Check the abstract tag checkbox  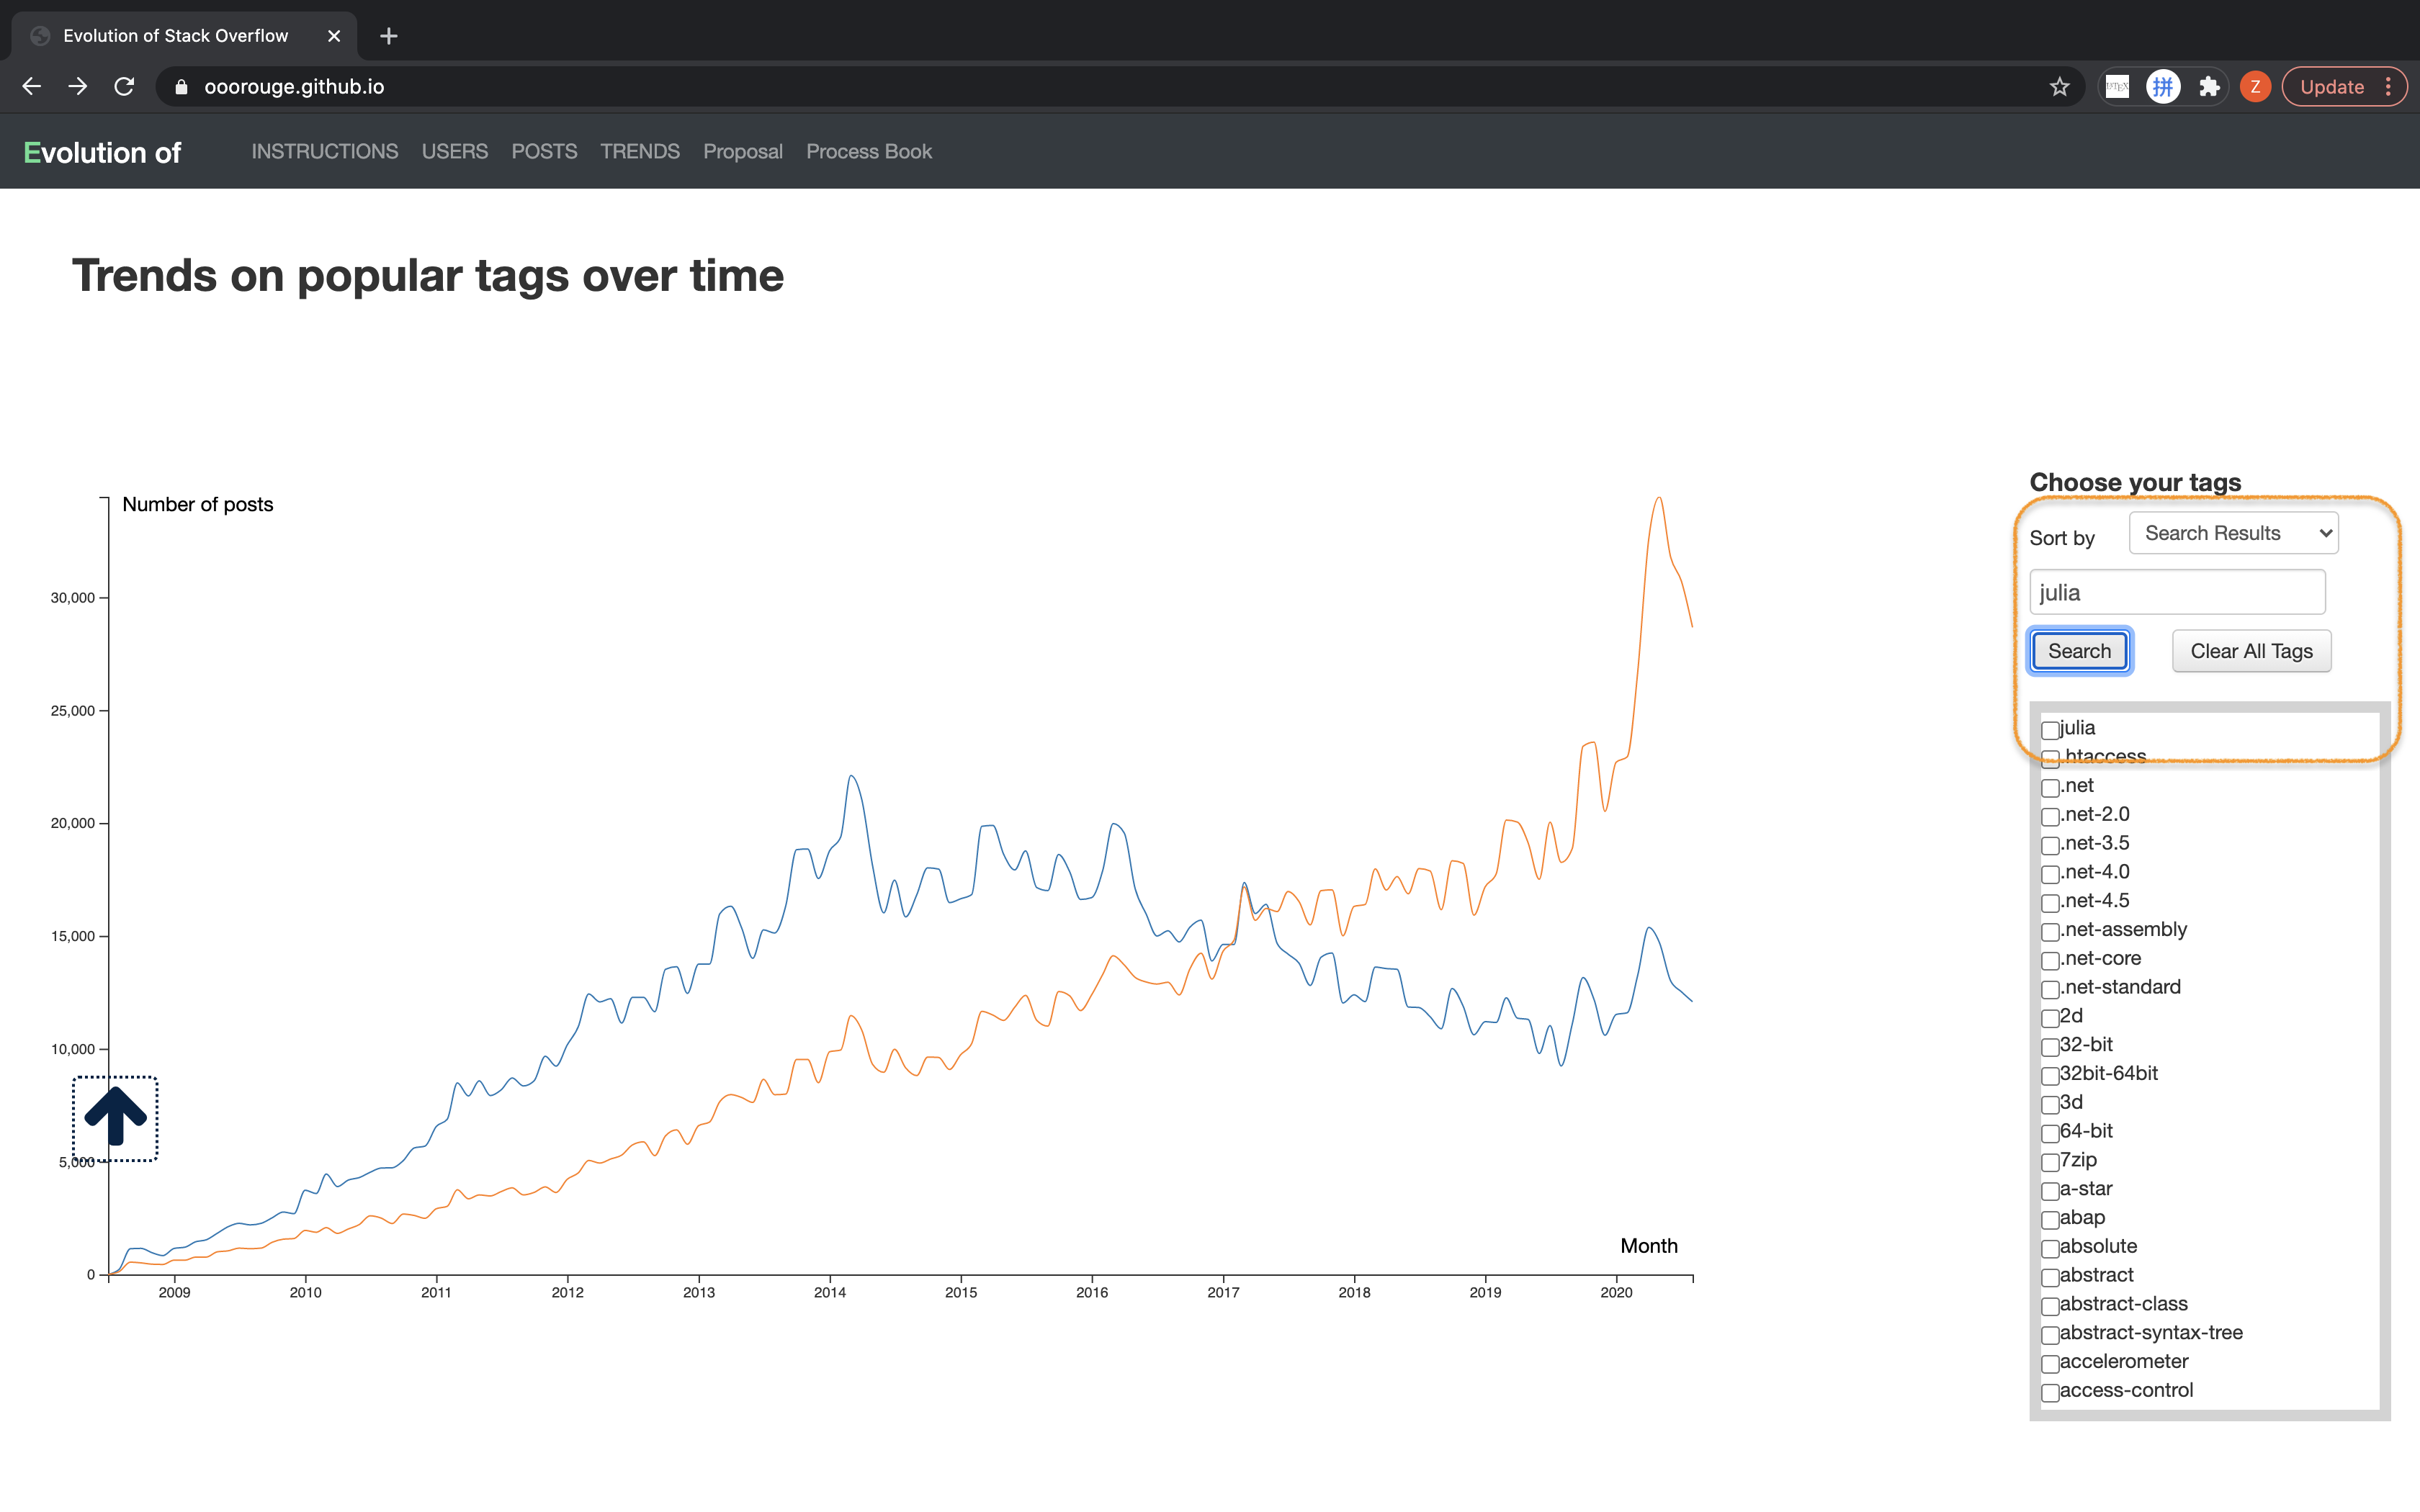2050,1277
